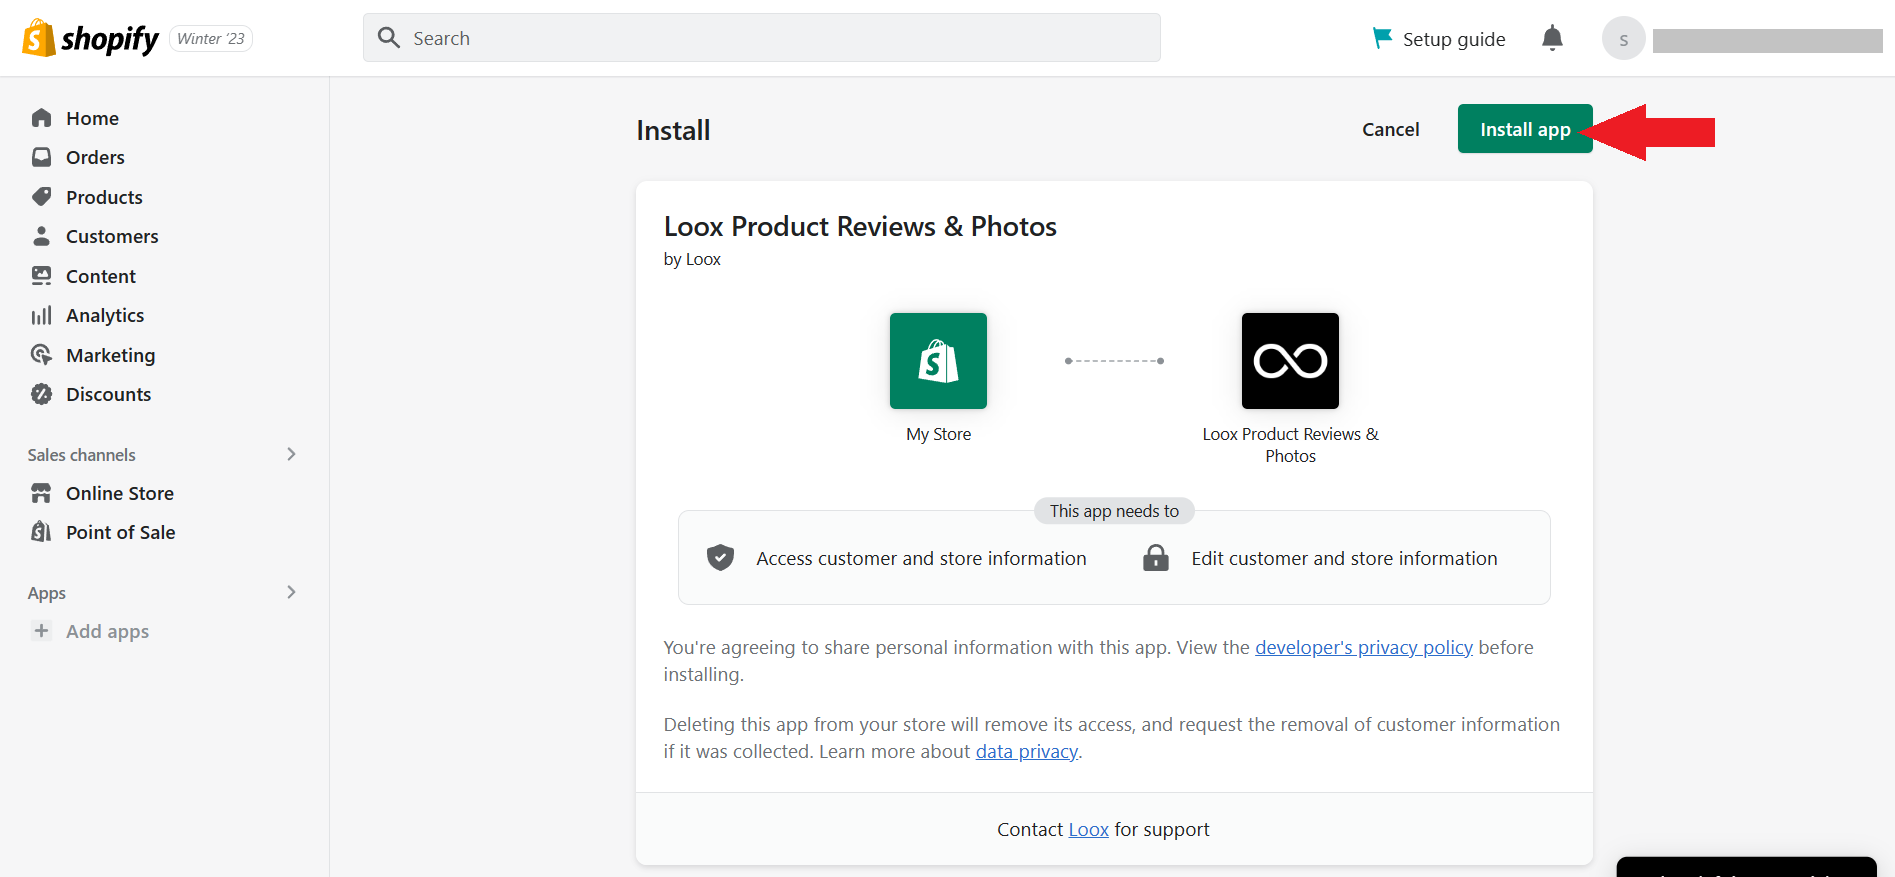Screen dimensions: 1895x877
Task: Click the padlock icon
Action: 1156,558
